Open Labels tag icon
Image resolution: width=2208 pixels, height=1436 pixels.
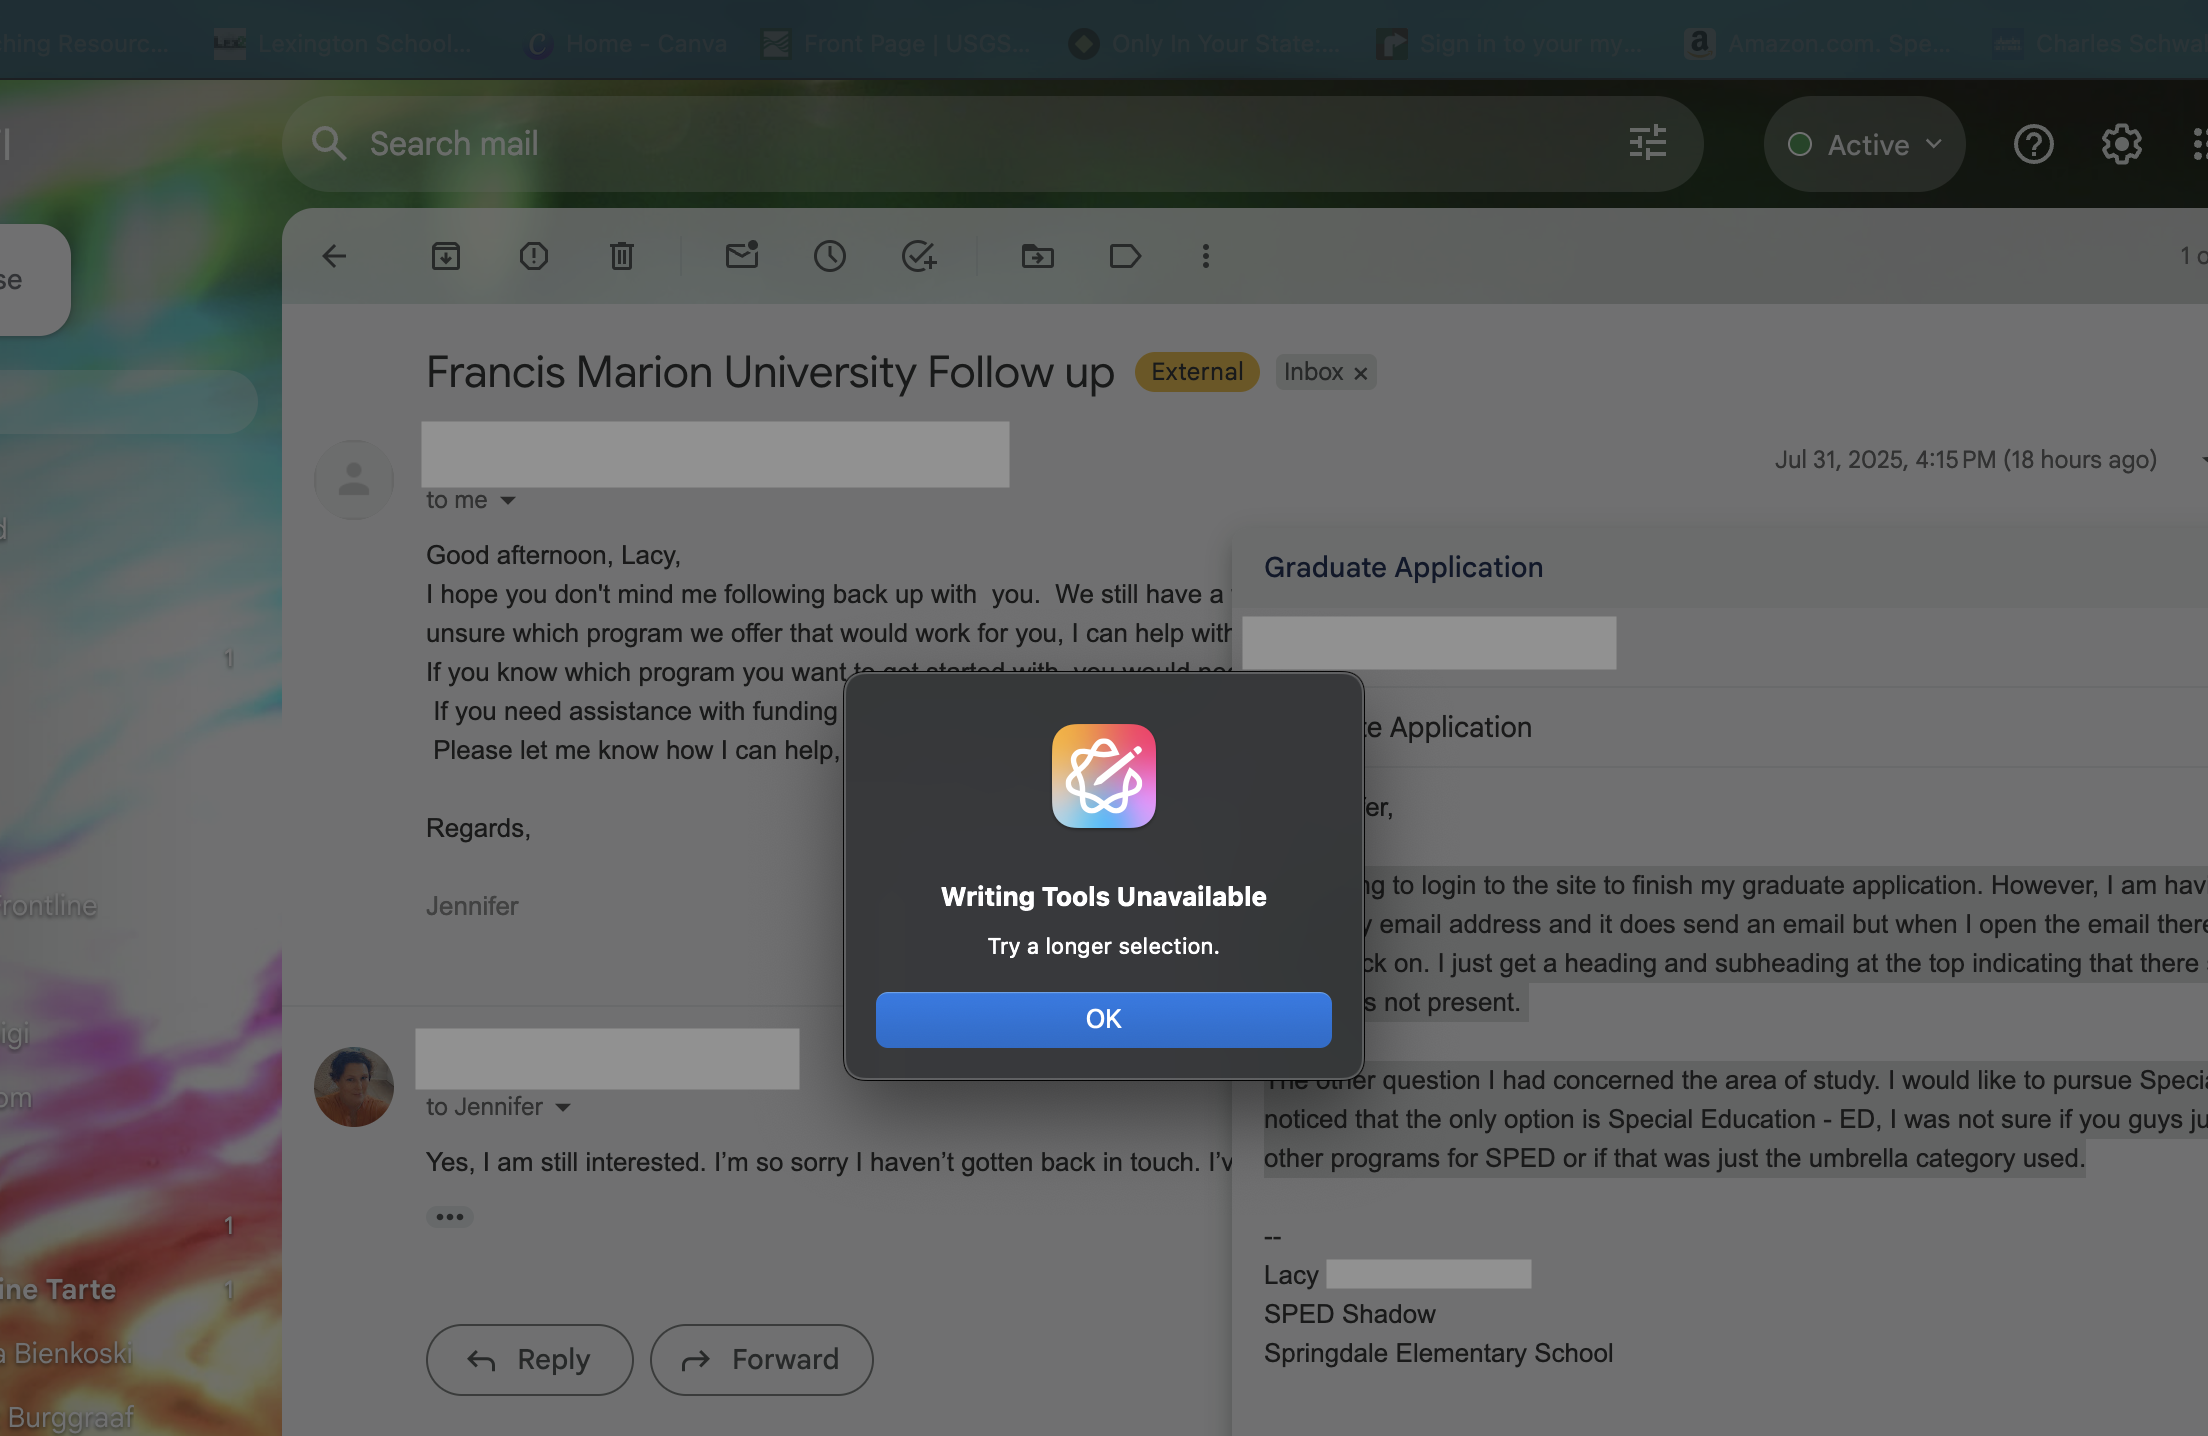coord(1126,256)
